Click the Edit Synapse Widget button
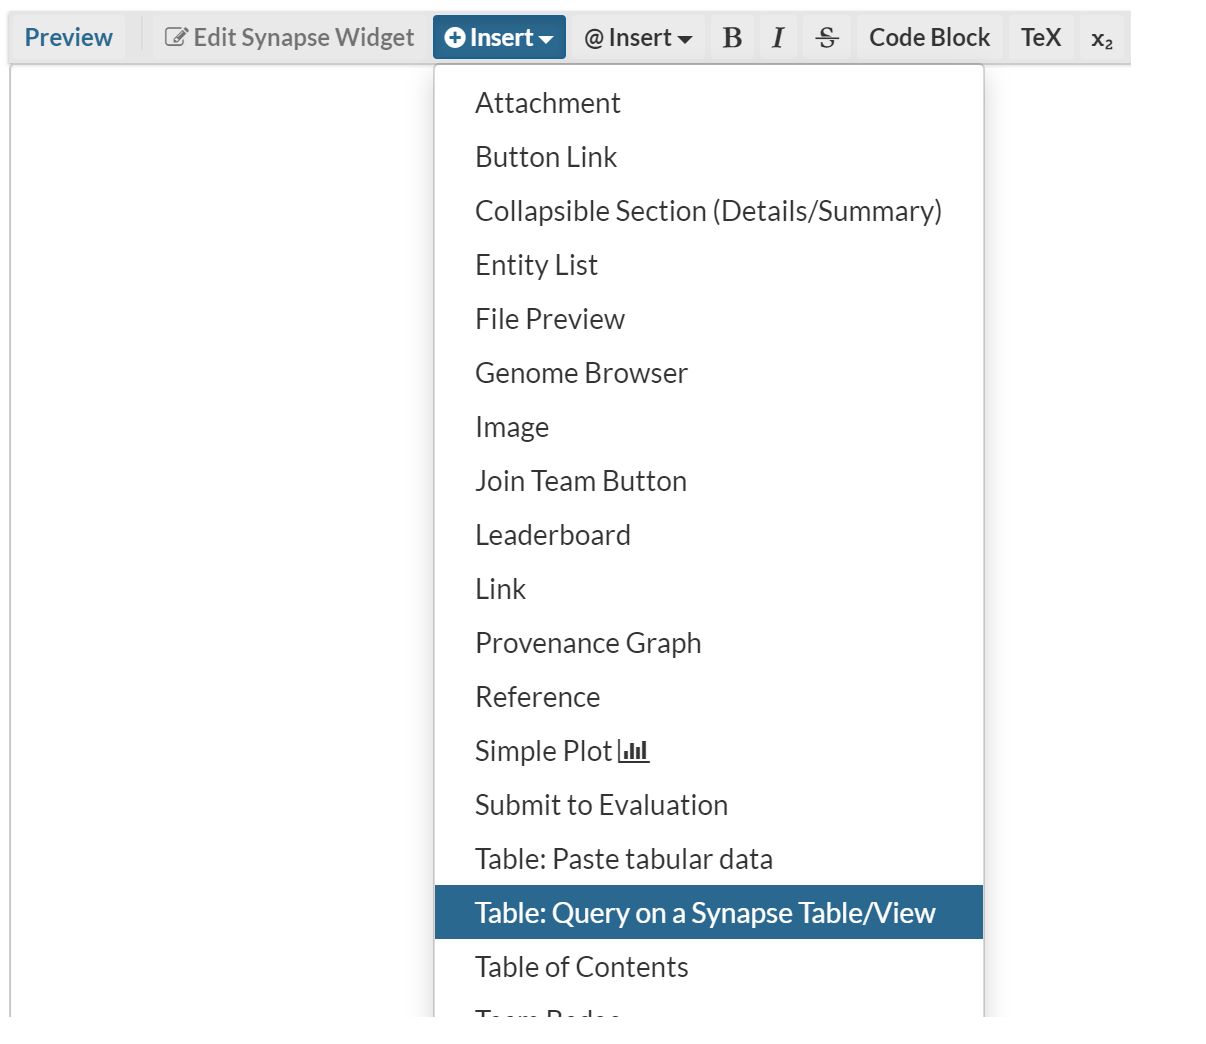This screenshot has height=1044, width=1206. pos(289,36)
